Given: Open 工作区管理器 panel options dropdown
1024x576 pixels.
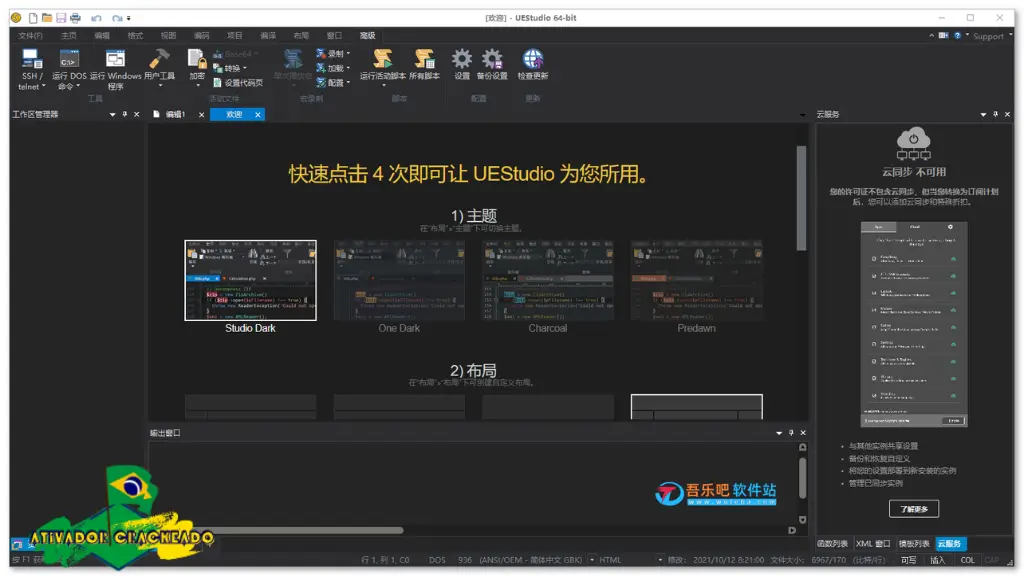Looking at the screenshot, I should [x=112, y=114].
